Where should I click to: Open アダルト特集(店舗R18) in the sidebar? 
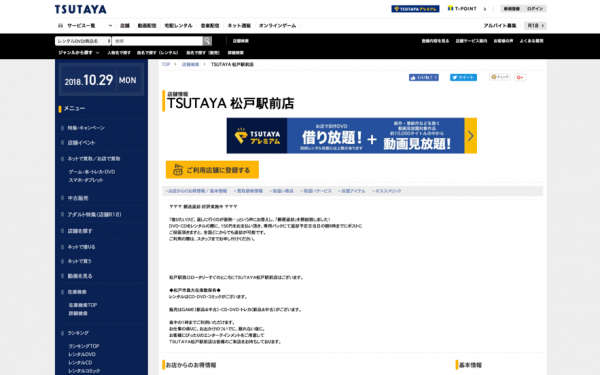click(95, 215)
